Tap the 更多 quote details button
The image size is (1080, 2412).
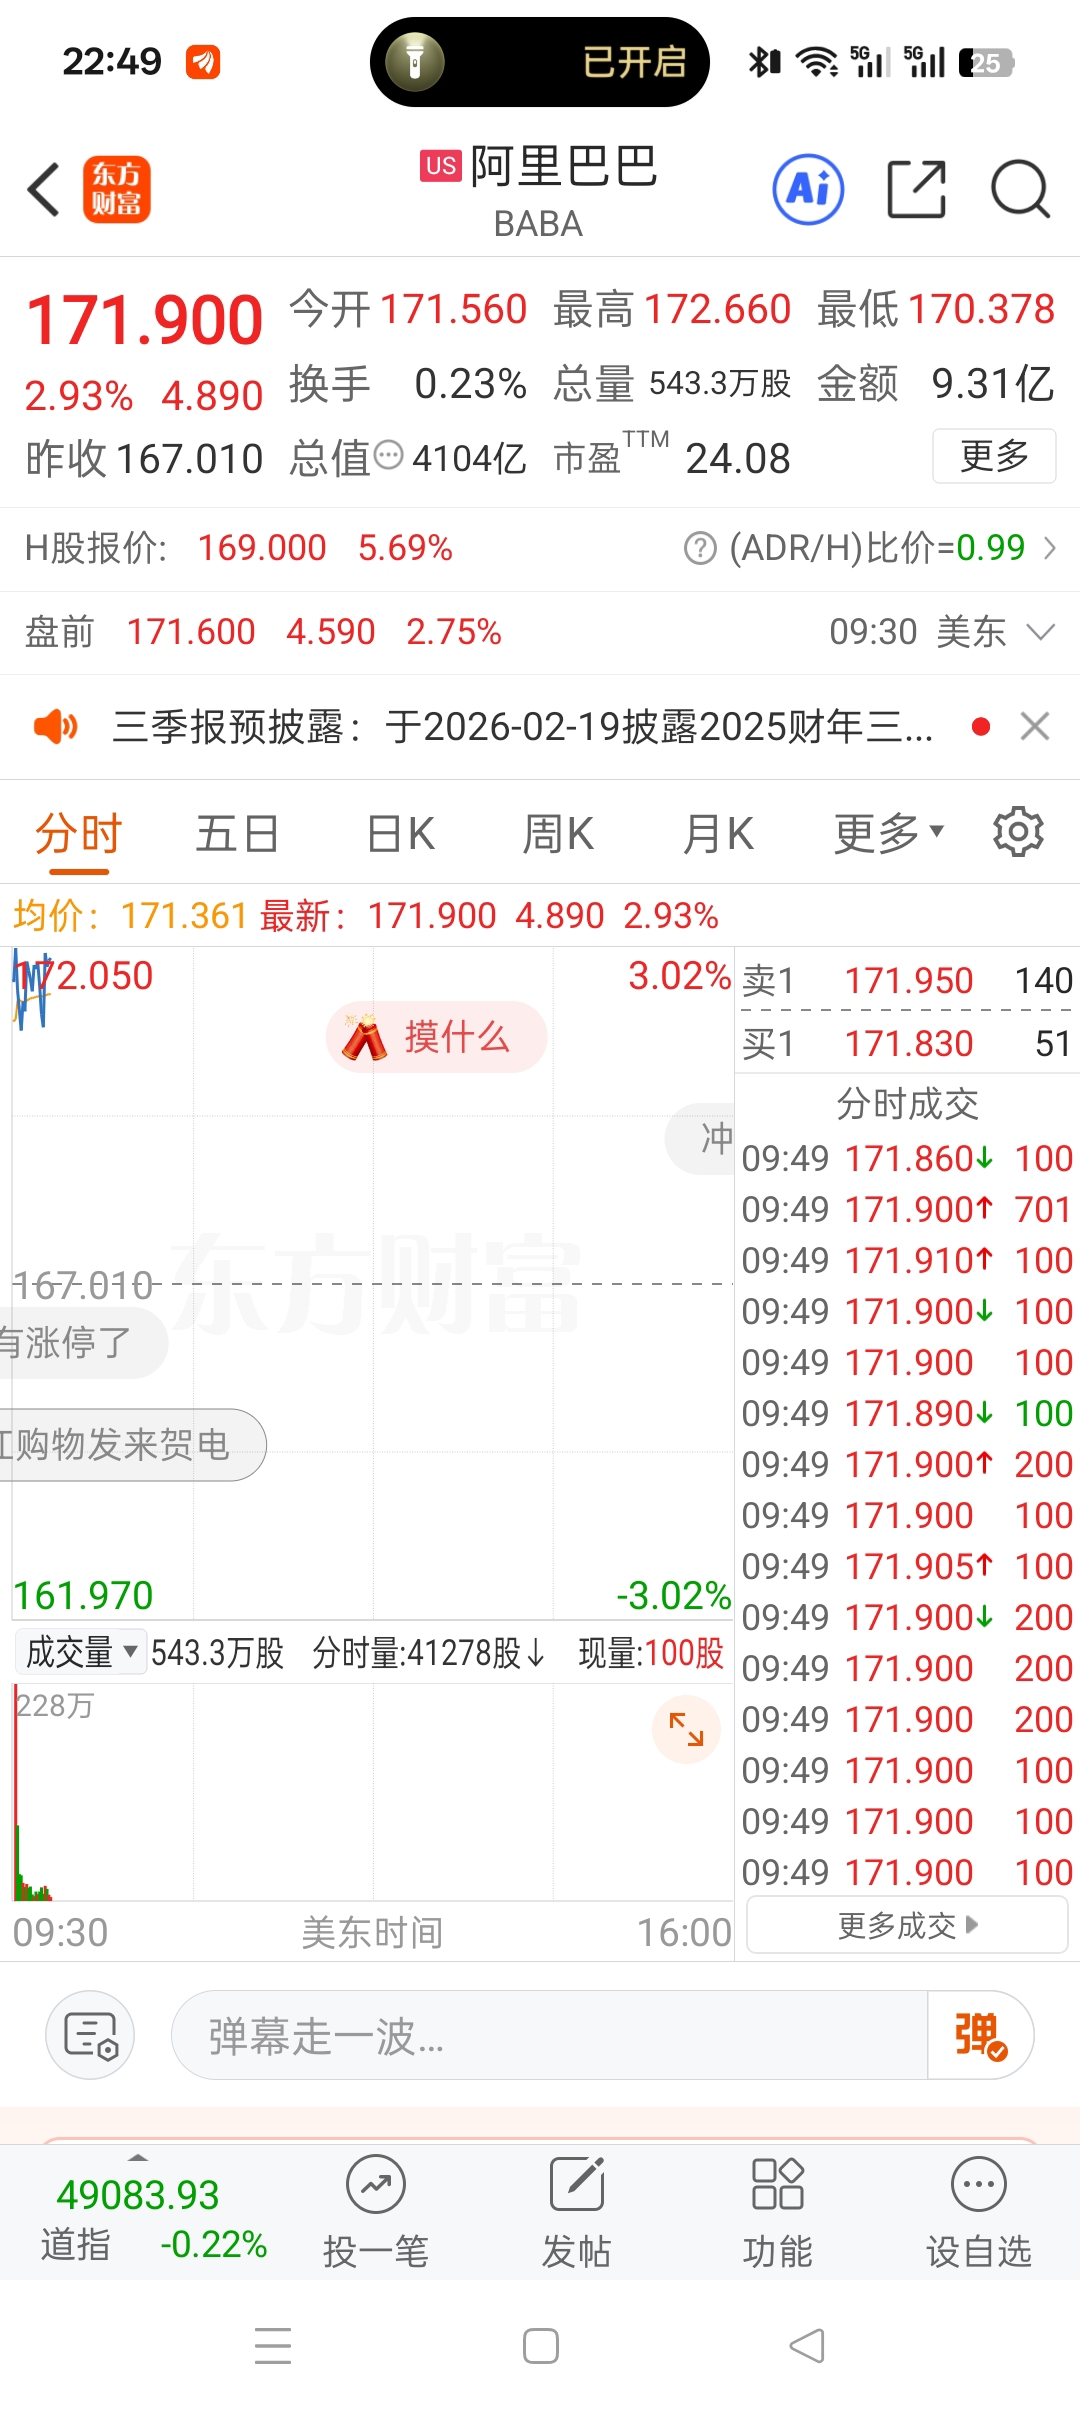994,456
